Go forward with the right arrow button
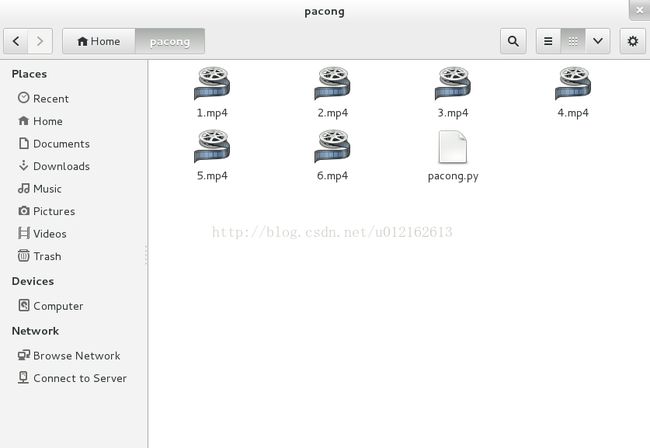 tap(40, 41)
